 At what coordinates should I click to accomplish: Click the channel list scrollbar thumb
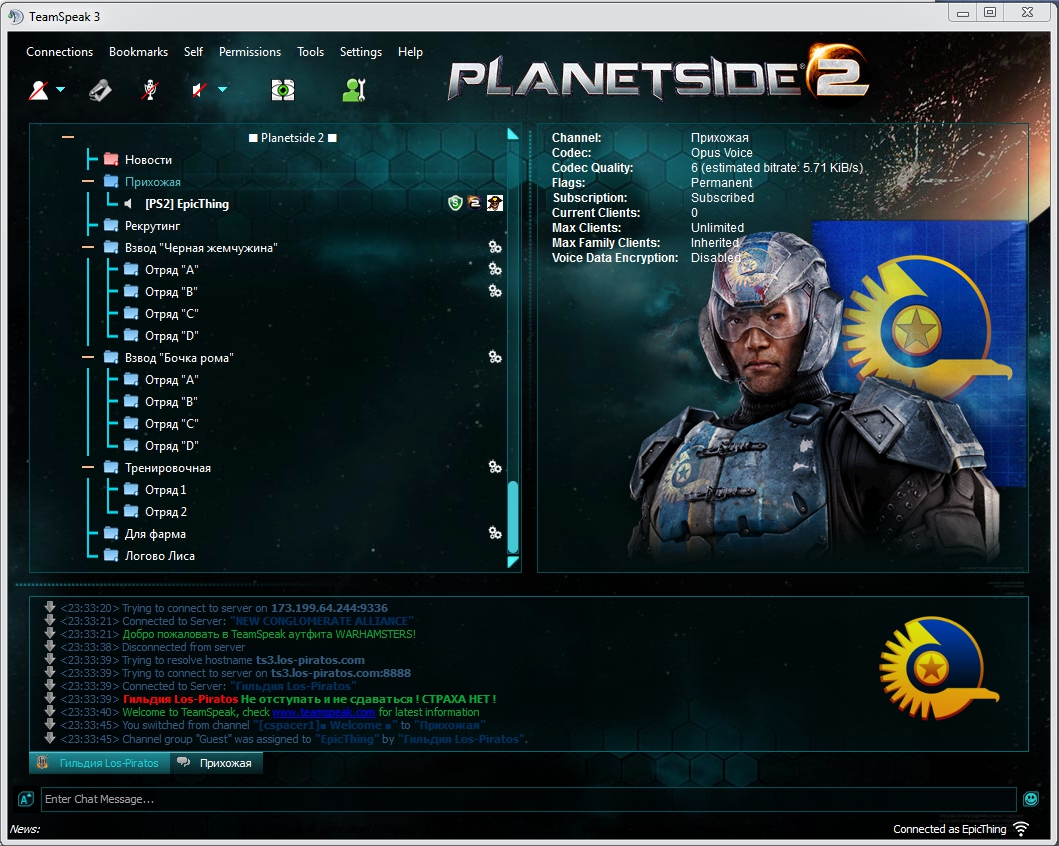(x=513, y=517)
